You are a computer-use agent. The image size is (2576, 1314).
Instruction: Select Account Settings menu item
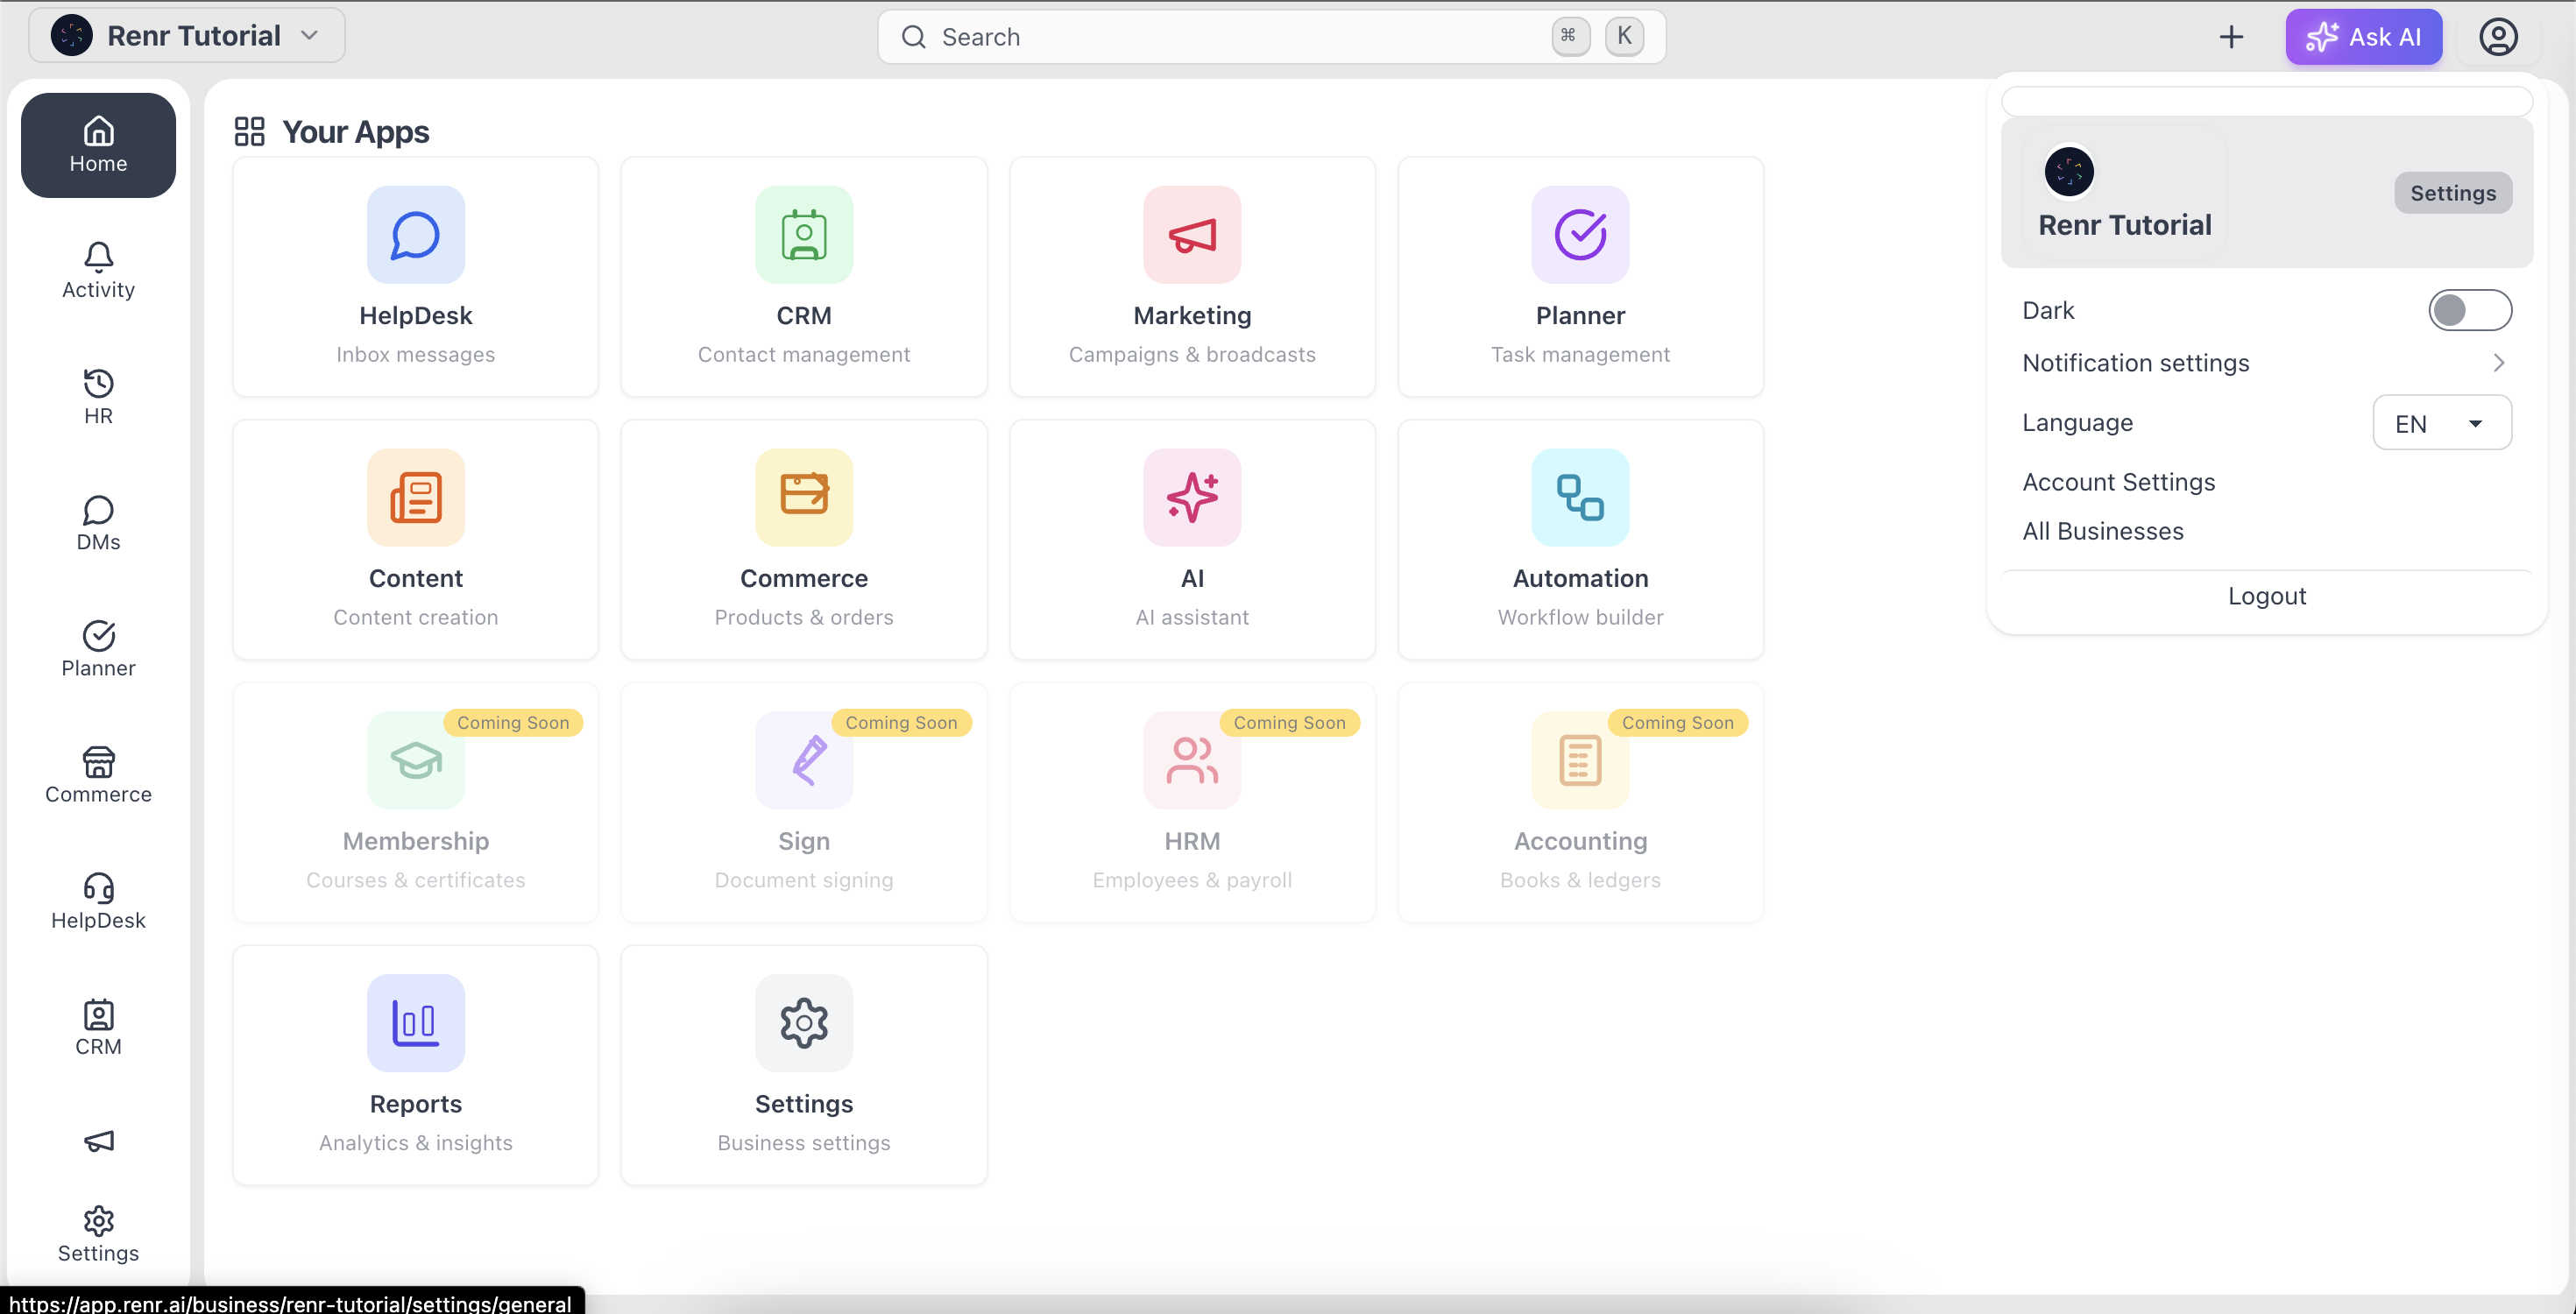tap(2118, 482)
